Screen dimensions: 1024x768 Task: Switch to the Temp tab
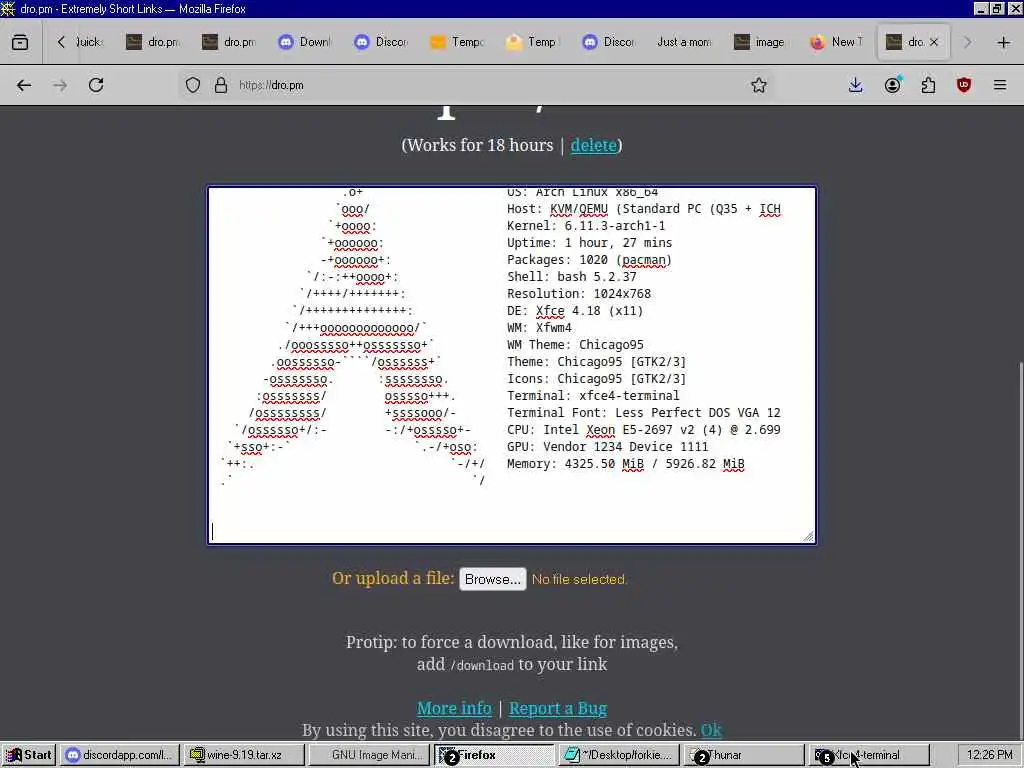(533, 42)
